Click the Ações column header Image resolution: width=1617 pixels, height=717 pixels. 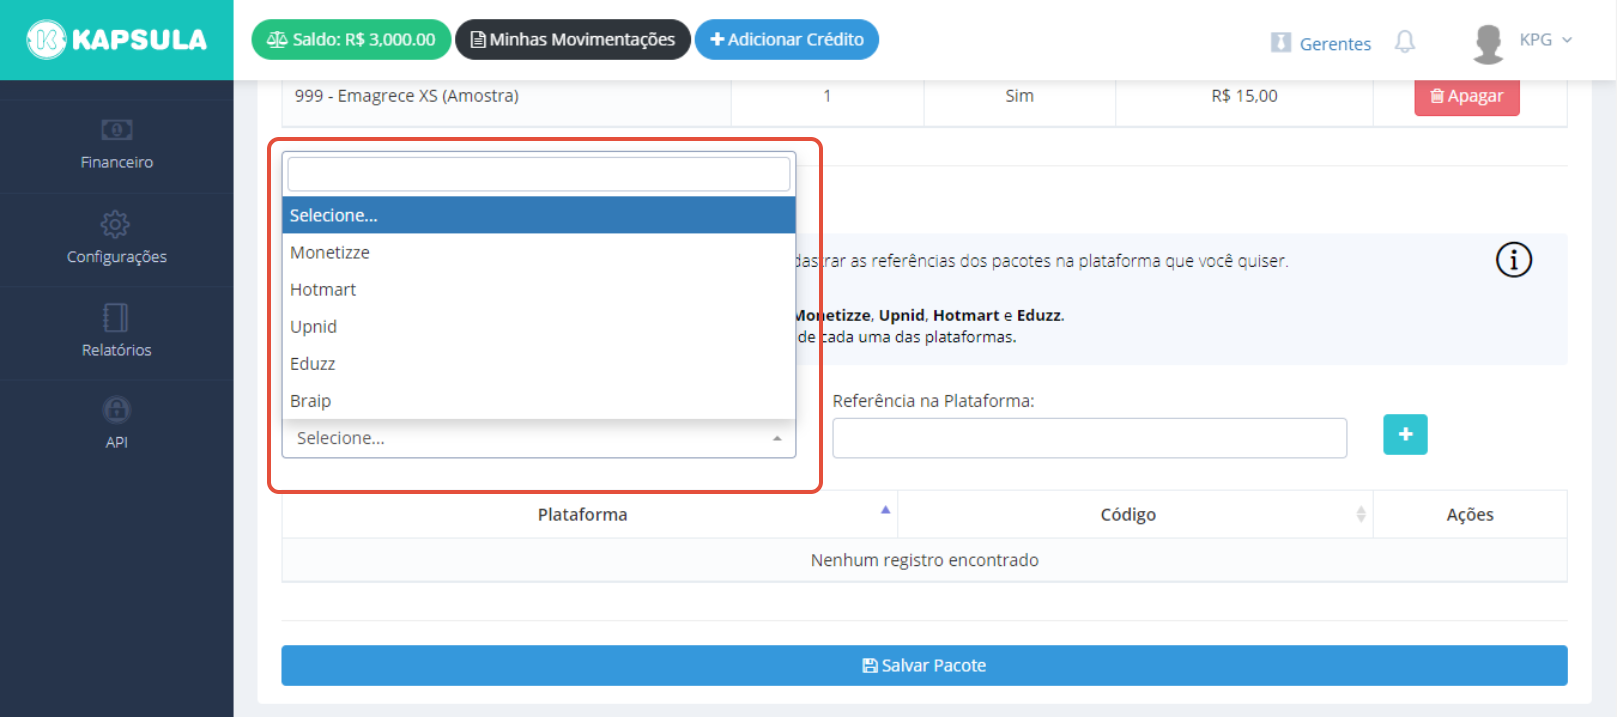(x=1469, y=514)
